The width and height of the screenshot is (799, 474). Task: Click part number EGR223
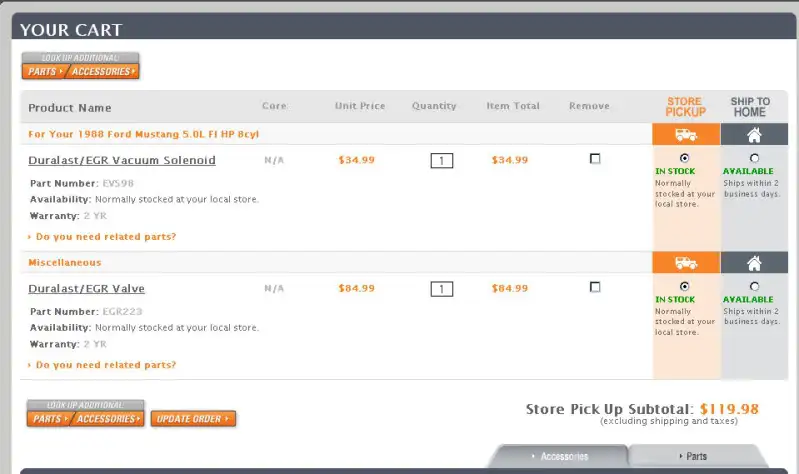coord(122,312)
